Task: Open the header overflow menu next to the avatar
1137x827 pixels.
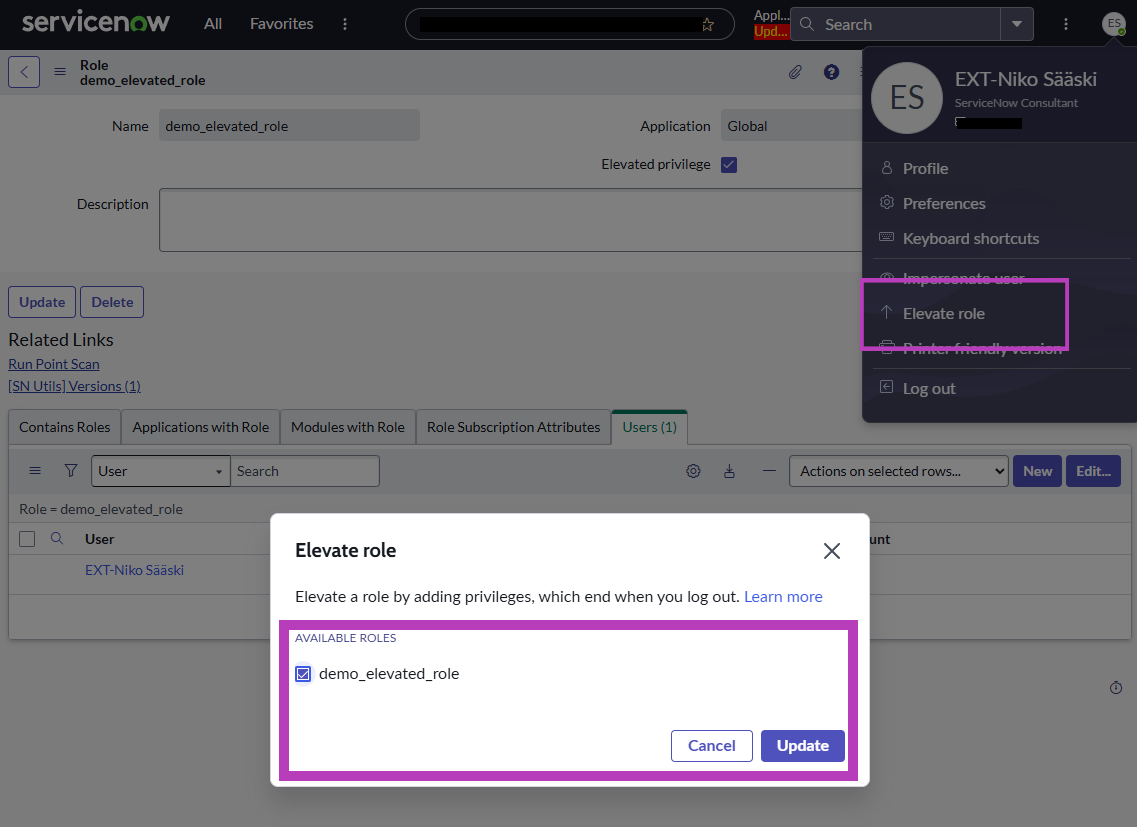Action: click(1065, 24)
